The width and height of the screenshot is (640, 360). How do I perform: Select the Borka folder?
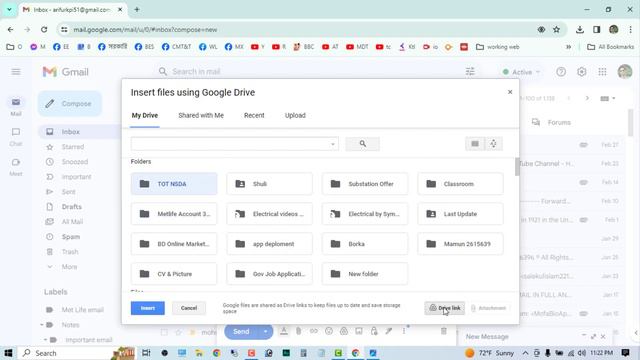click(365, 244)
